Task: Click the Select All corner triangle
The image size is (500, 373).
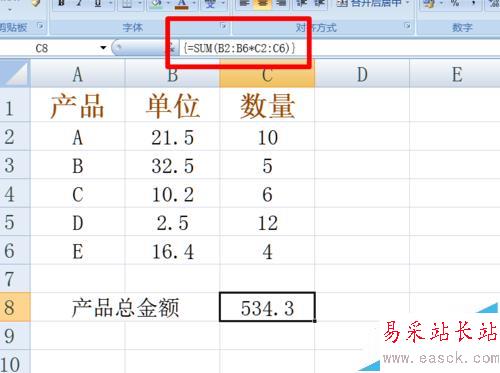Action: point(15,74)
